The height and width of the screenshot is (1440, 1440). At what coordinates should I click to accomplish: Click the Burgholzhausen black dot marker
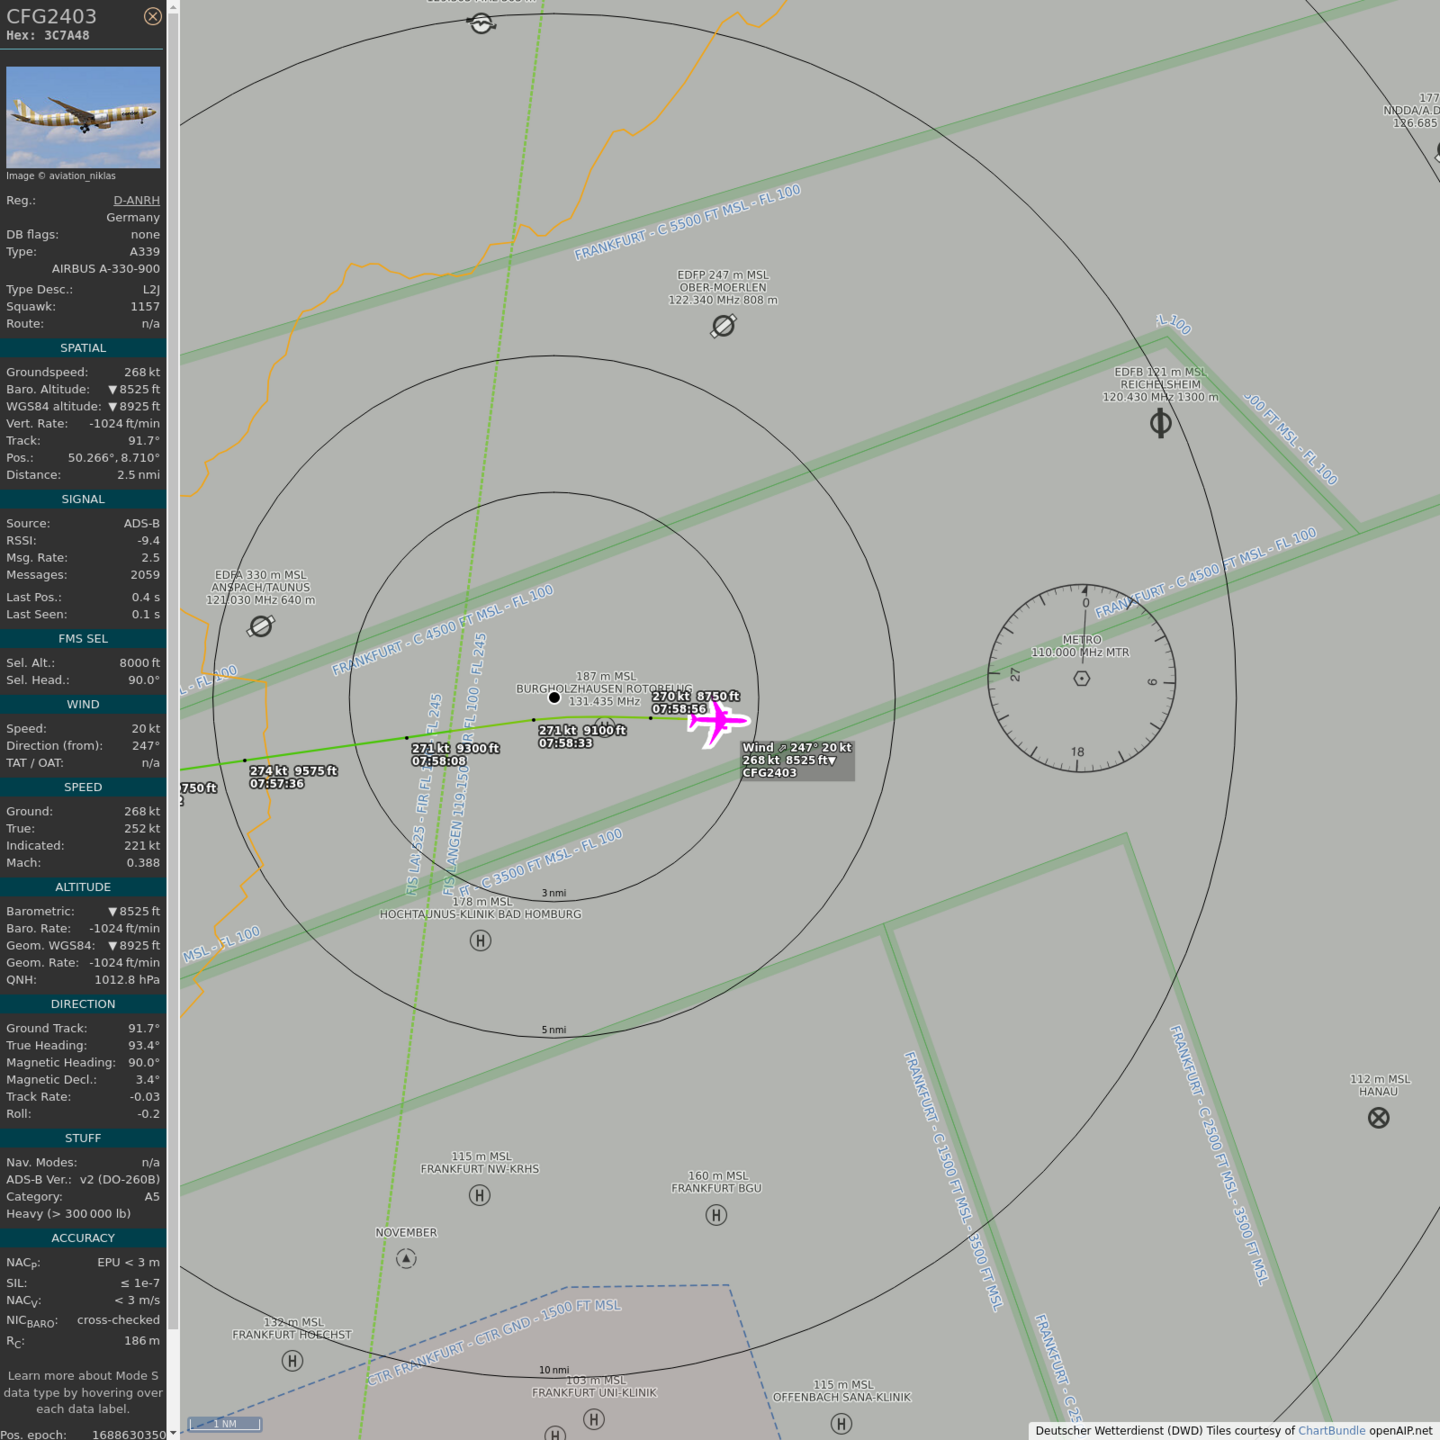click(x=554, y=697)
